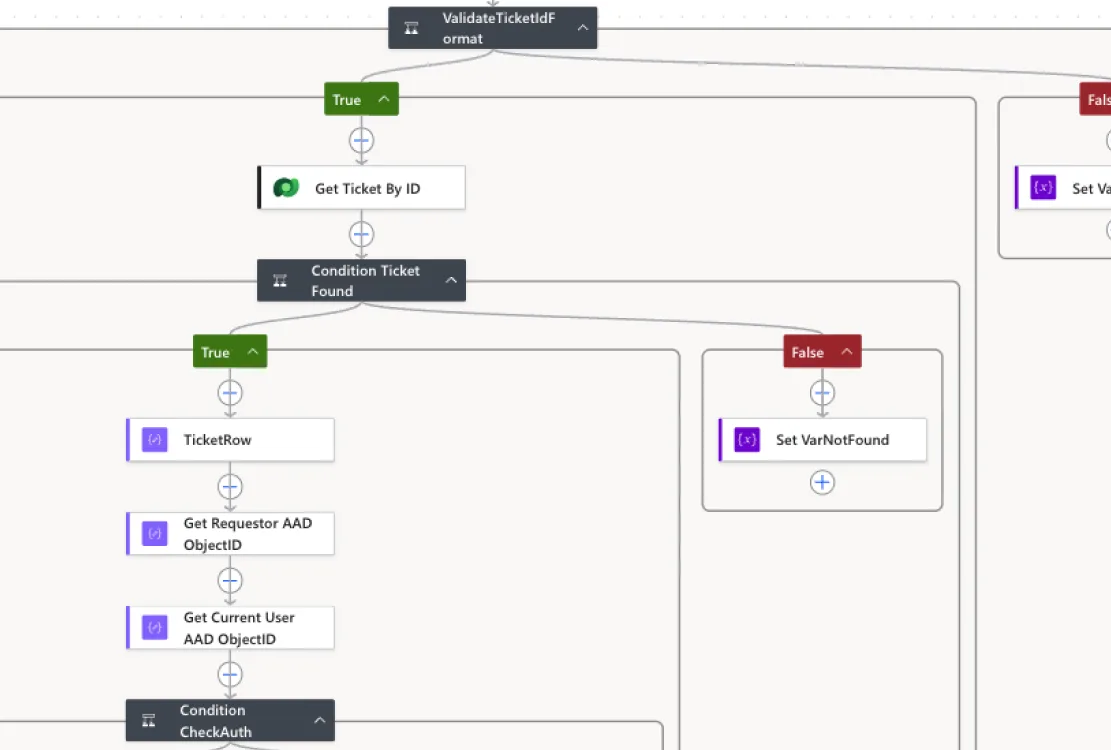Add an action above TicketRow
This screenshot has height=750, width=1111.
pyautogui.click(x=230, y=392)
